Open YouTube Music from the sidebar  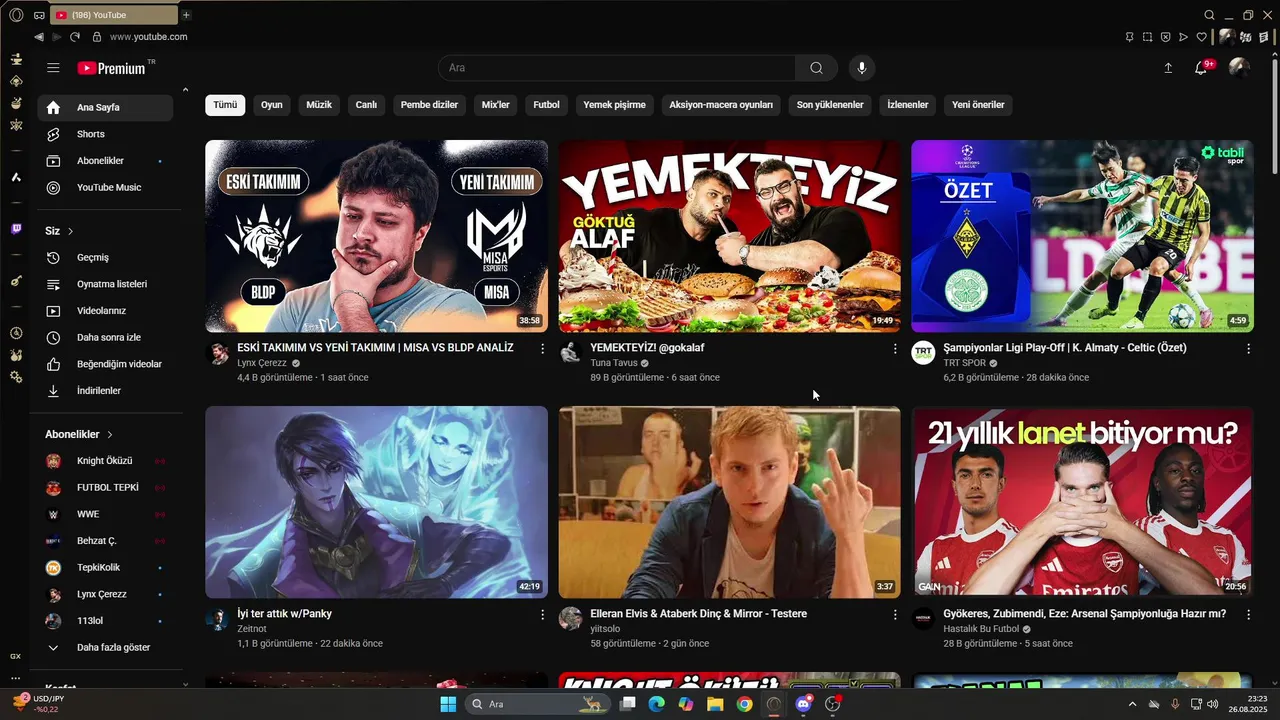105,187
